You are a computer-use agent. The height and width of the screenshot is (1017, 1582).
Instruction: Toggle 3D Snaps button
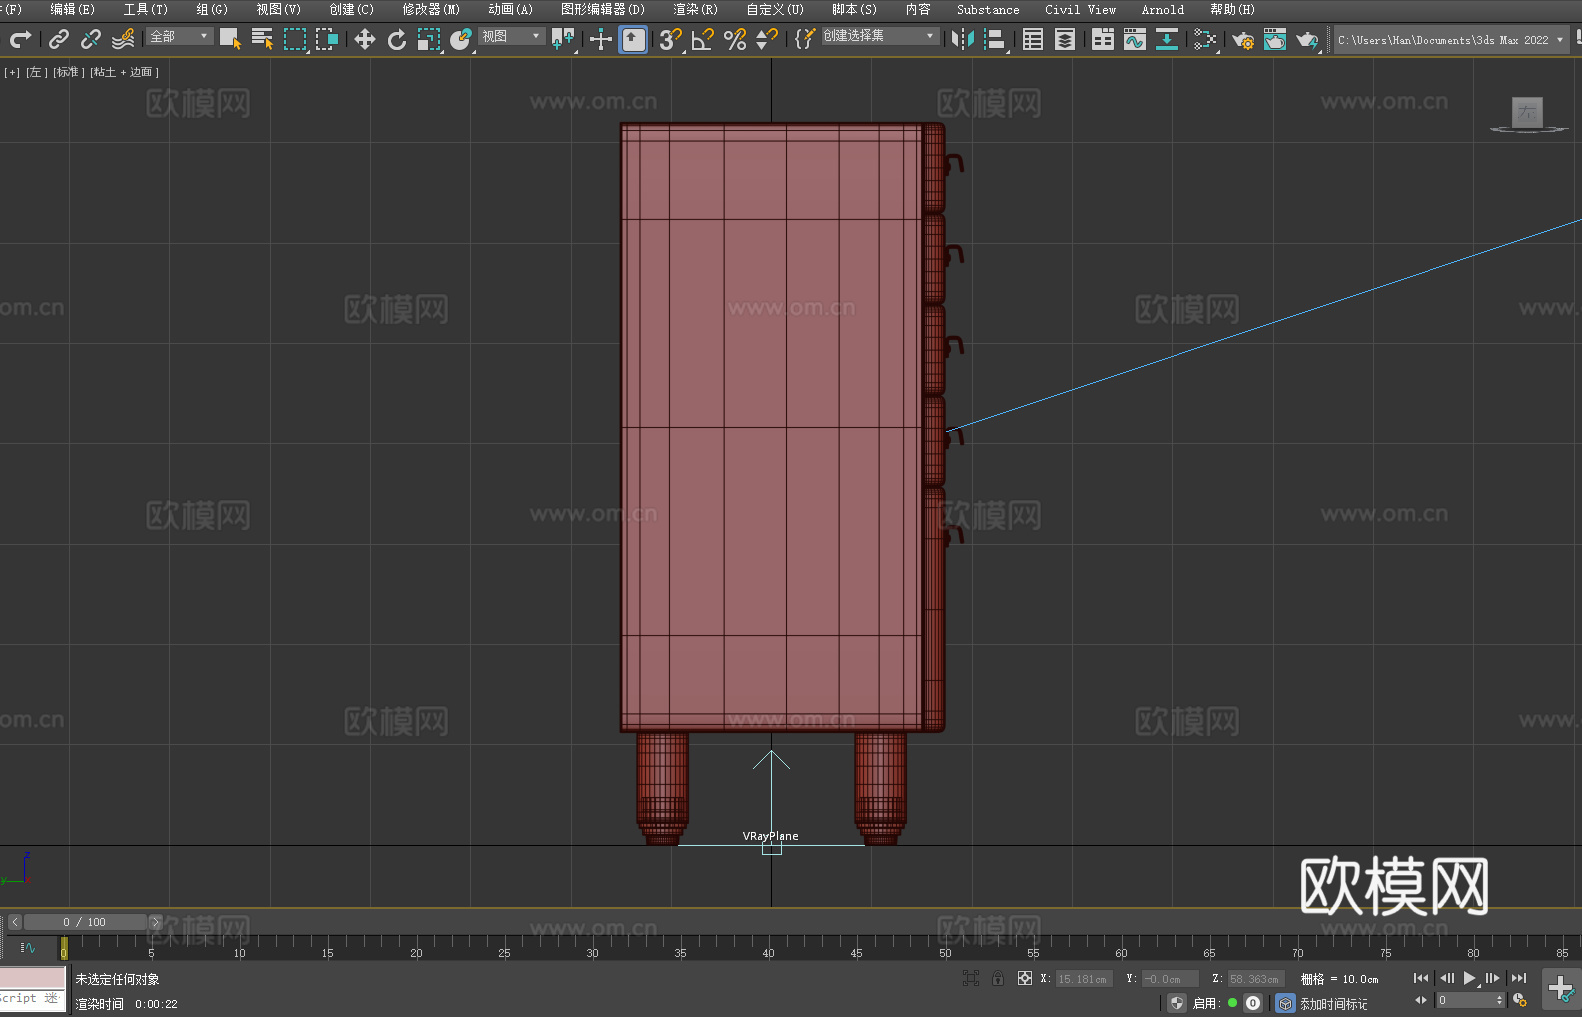tap(671, 39)
